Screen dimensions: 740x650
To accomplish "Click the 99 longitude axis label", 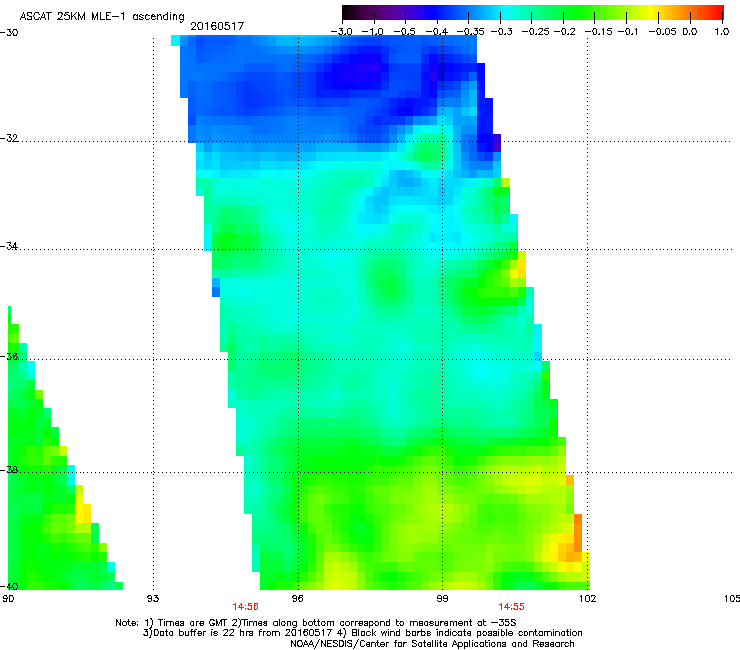I will (442, 599).
